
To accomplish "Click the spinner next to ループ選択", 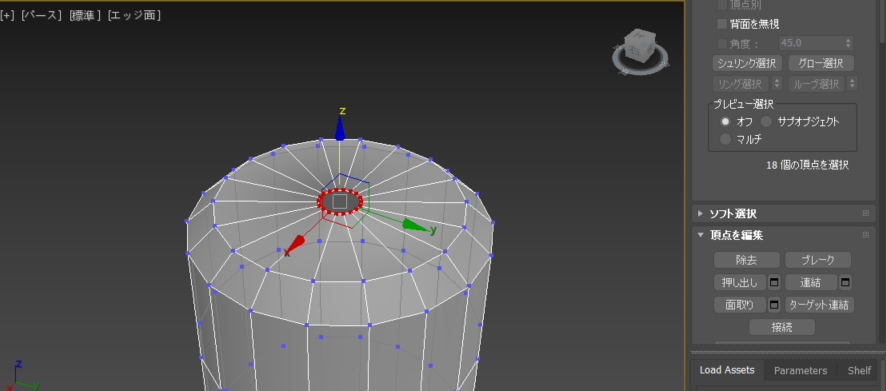I will click(852, 84).
